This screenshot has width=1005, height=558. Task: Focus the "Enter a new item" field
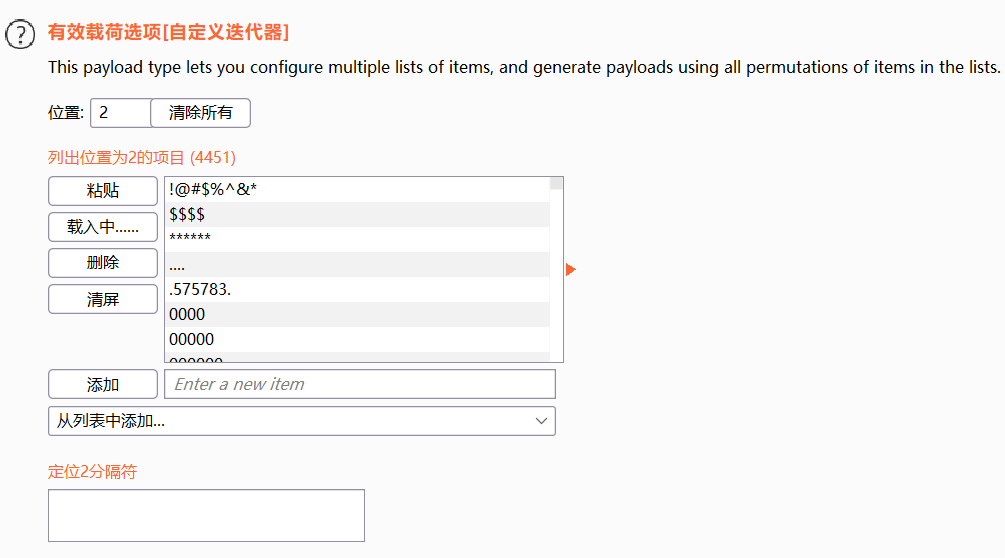point(360,384)
